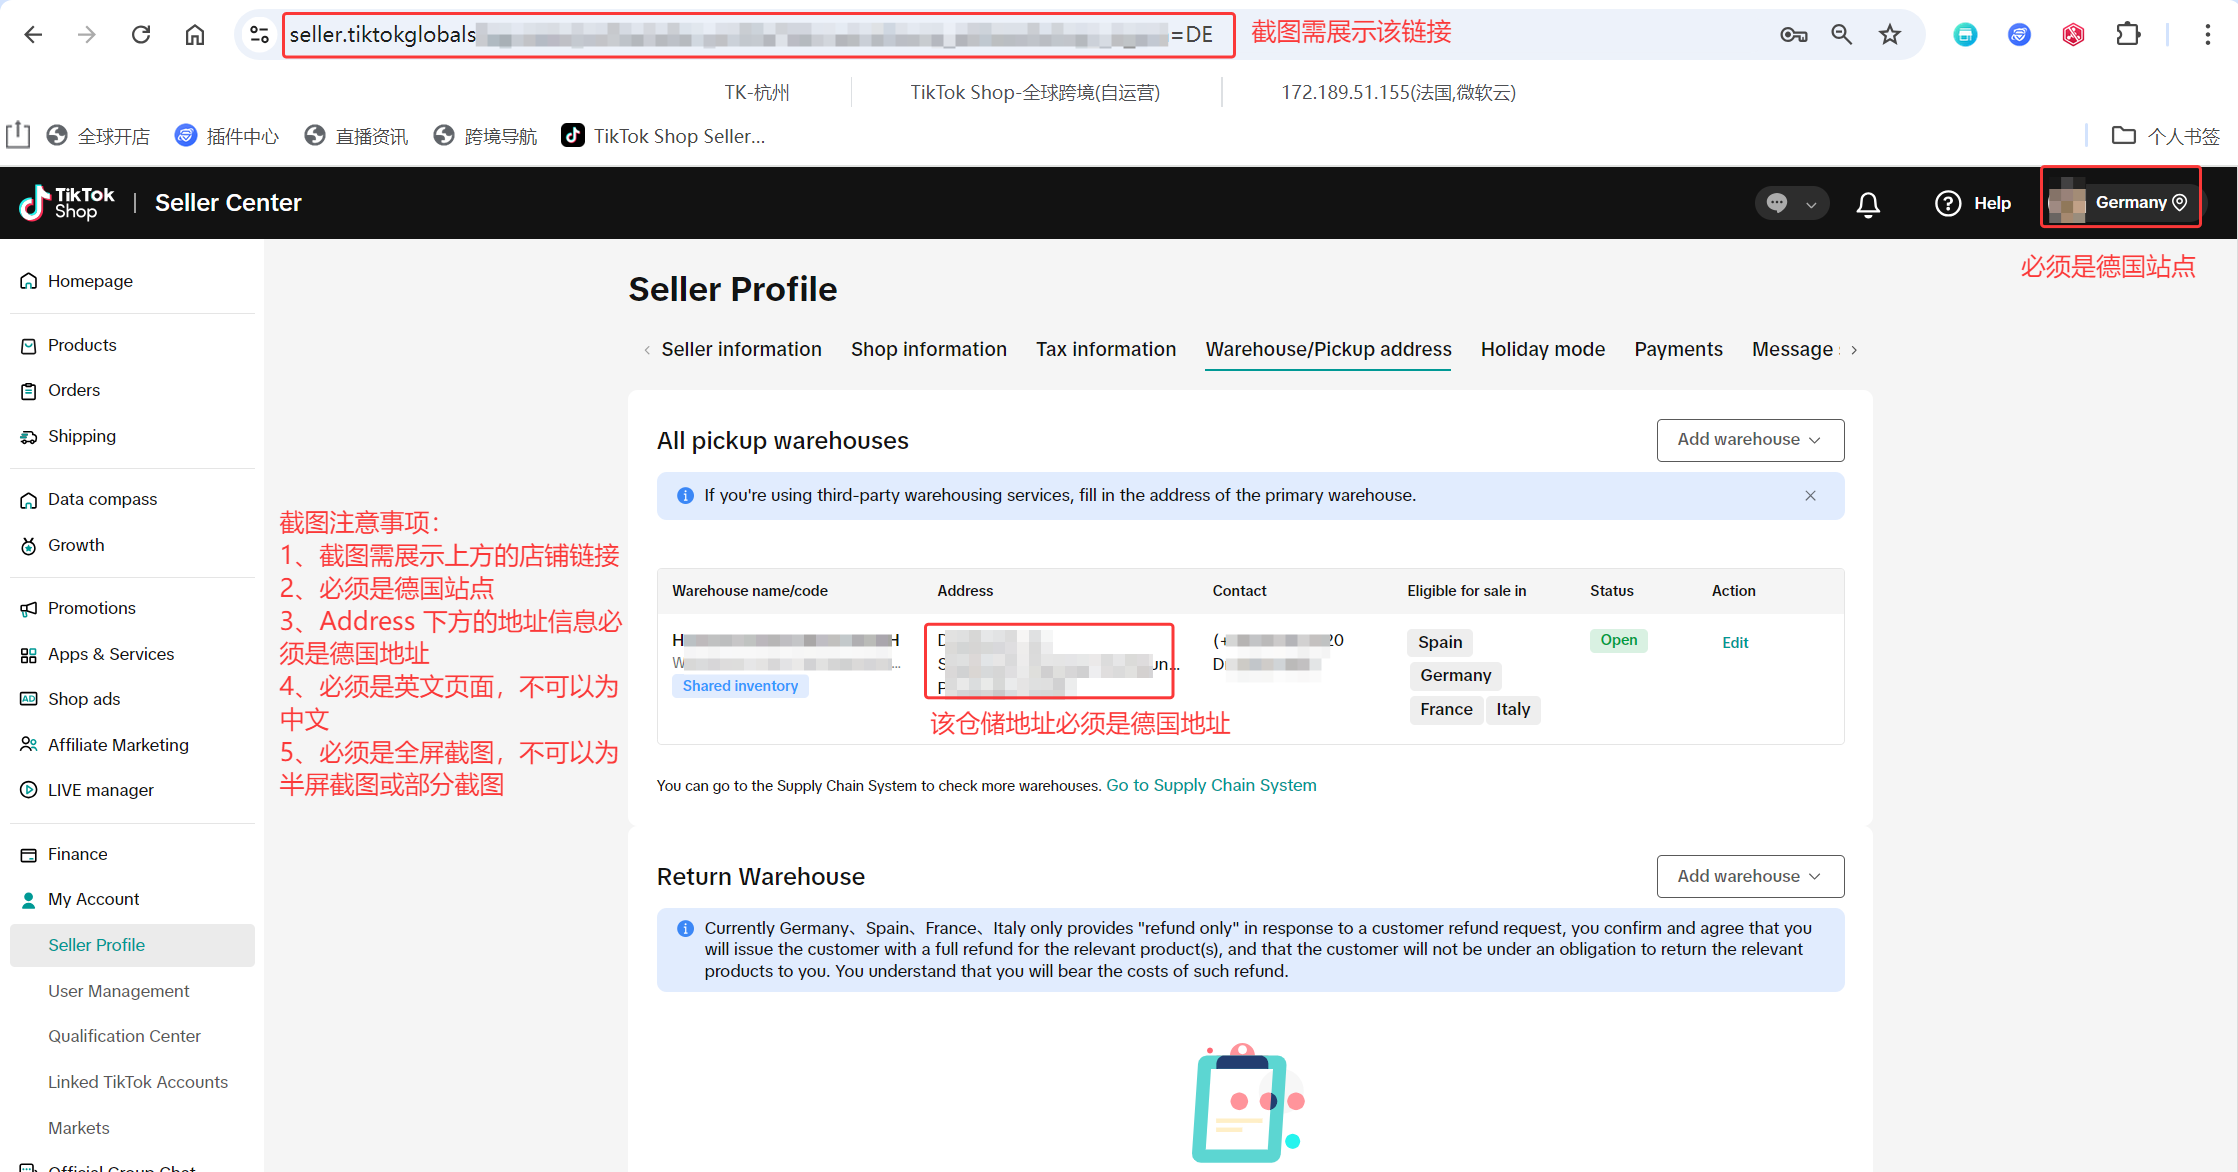Open Add warehouse dropdown for Return Warehouse

point(1750,876)
